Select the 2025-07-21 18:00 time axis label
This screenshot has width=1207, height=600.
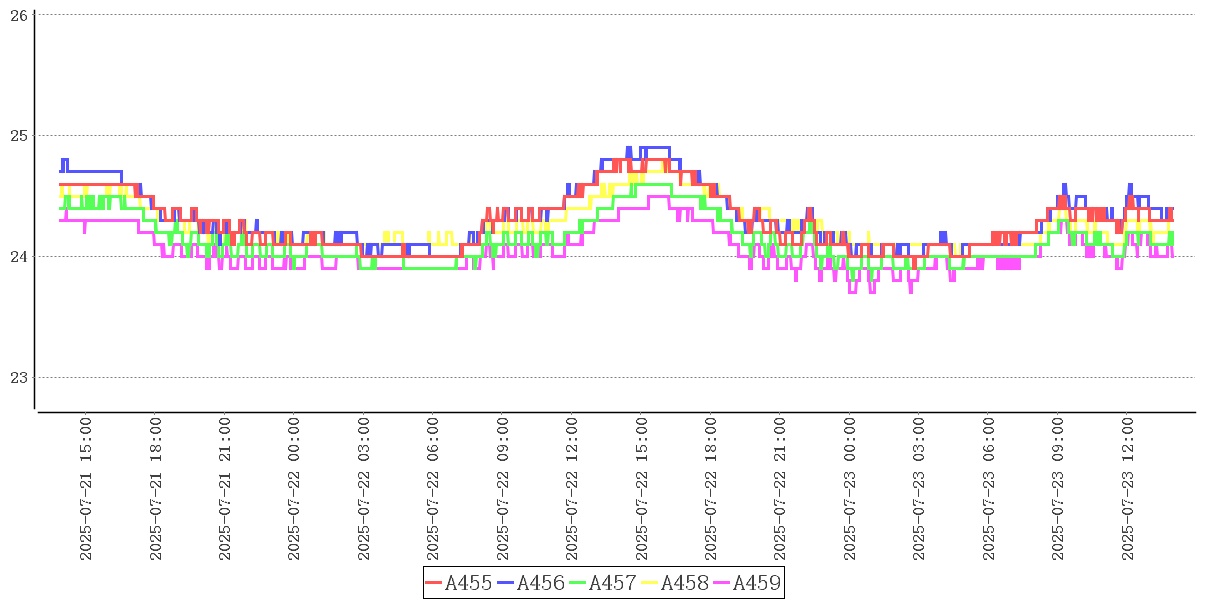pyautogui.click(x=156, y=489)
